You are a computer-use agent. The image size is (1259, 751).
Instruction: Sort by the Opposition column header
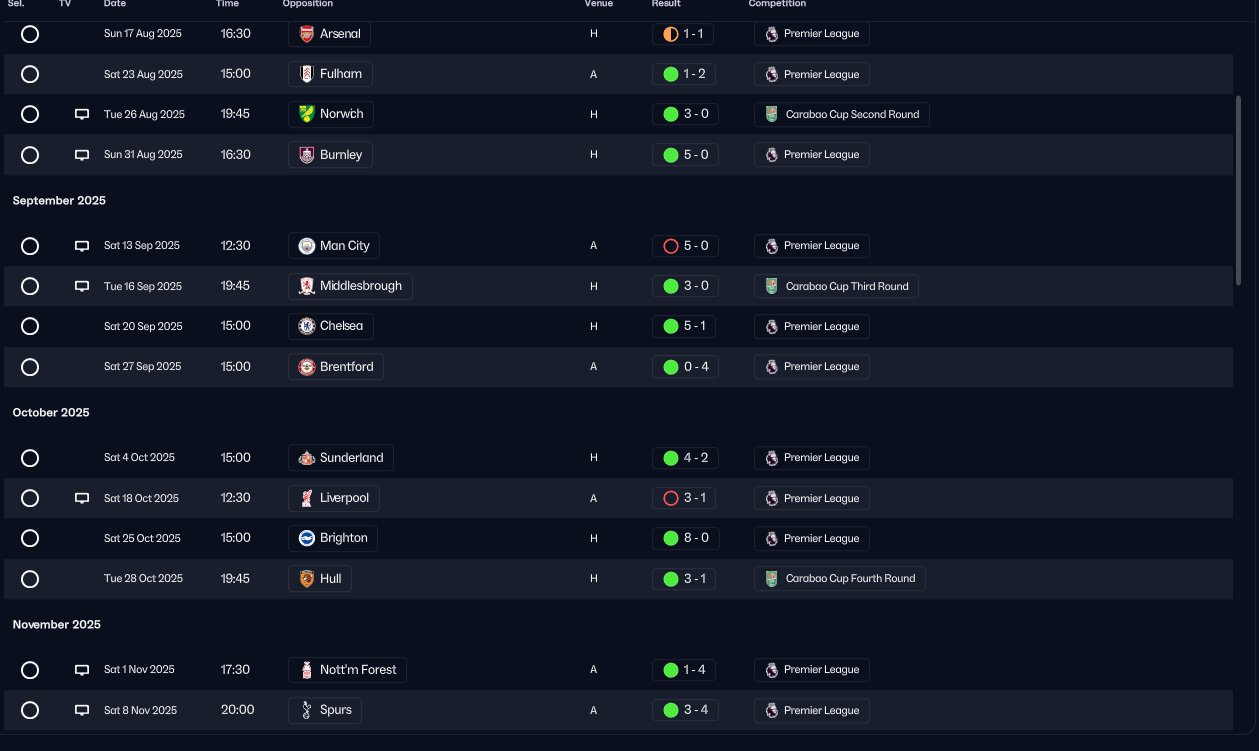click(x=308, y=4)
